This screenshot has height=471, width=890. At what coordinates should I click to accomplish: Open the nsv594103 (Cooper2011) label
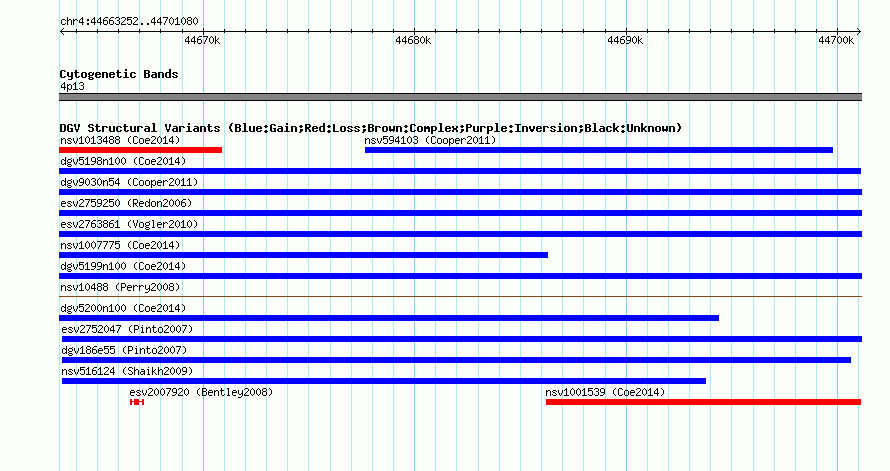(x=430, y=140)
